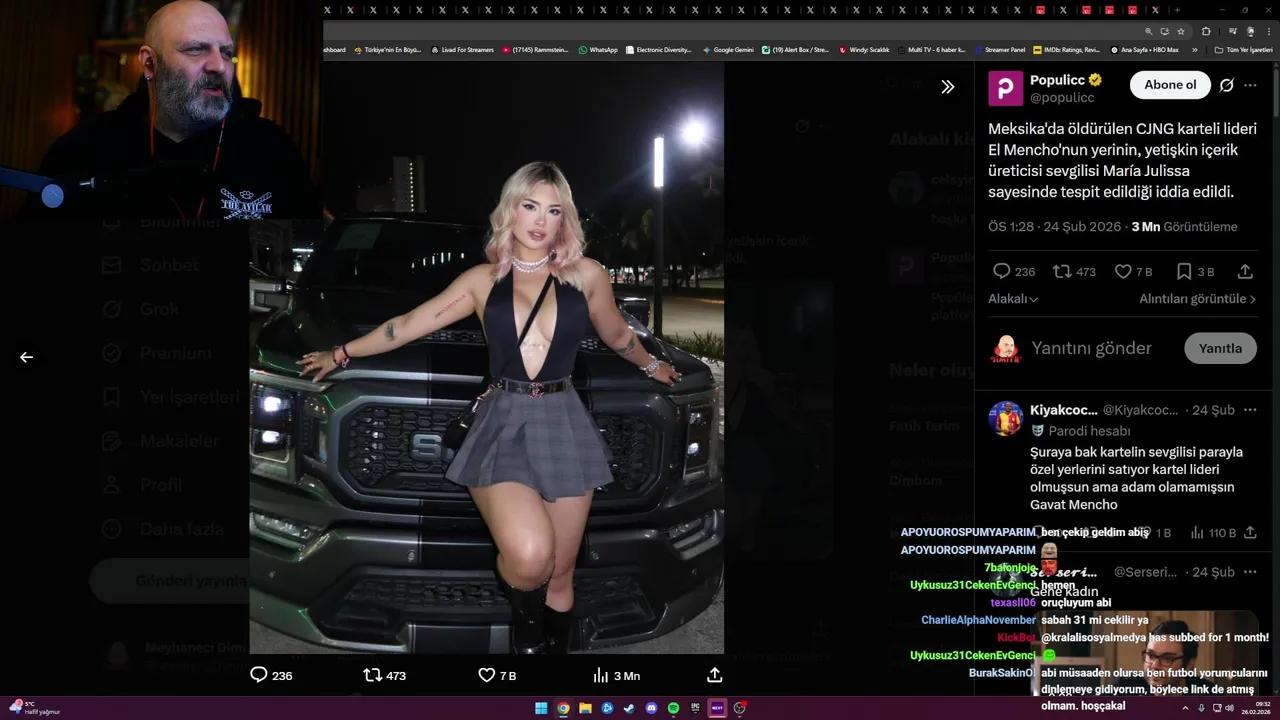Click the browser zoom magnifier icon
This screenshot has height=720, width=1280.
click(x=1149, y=31)
